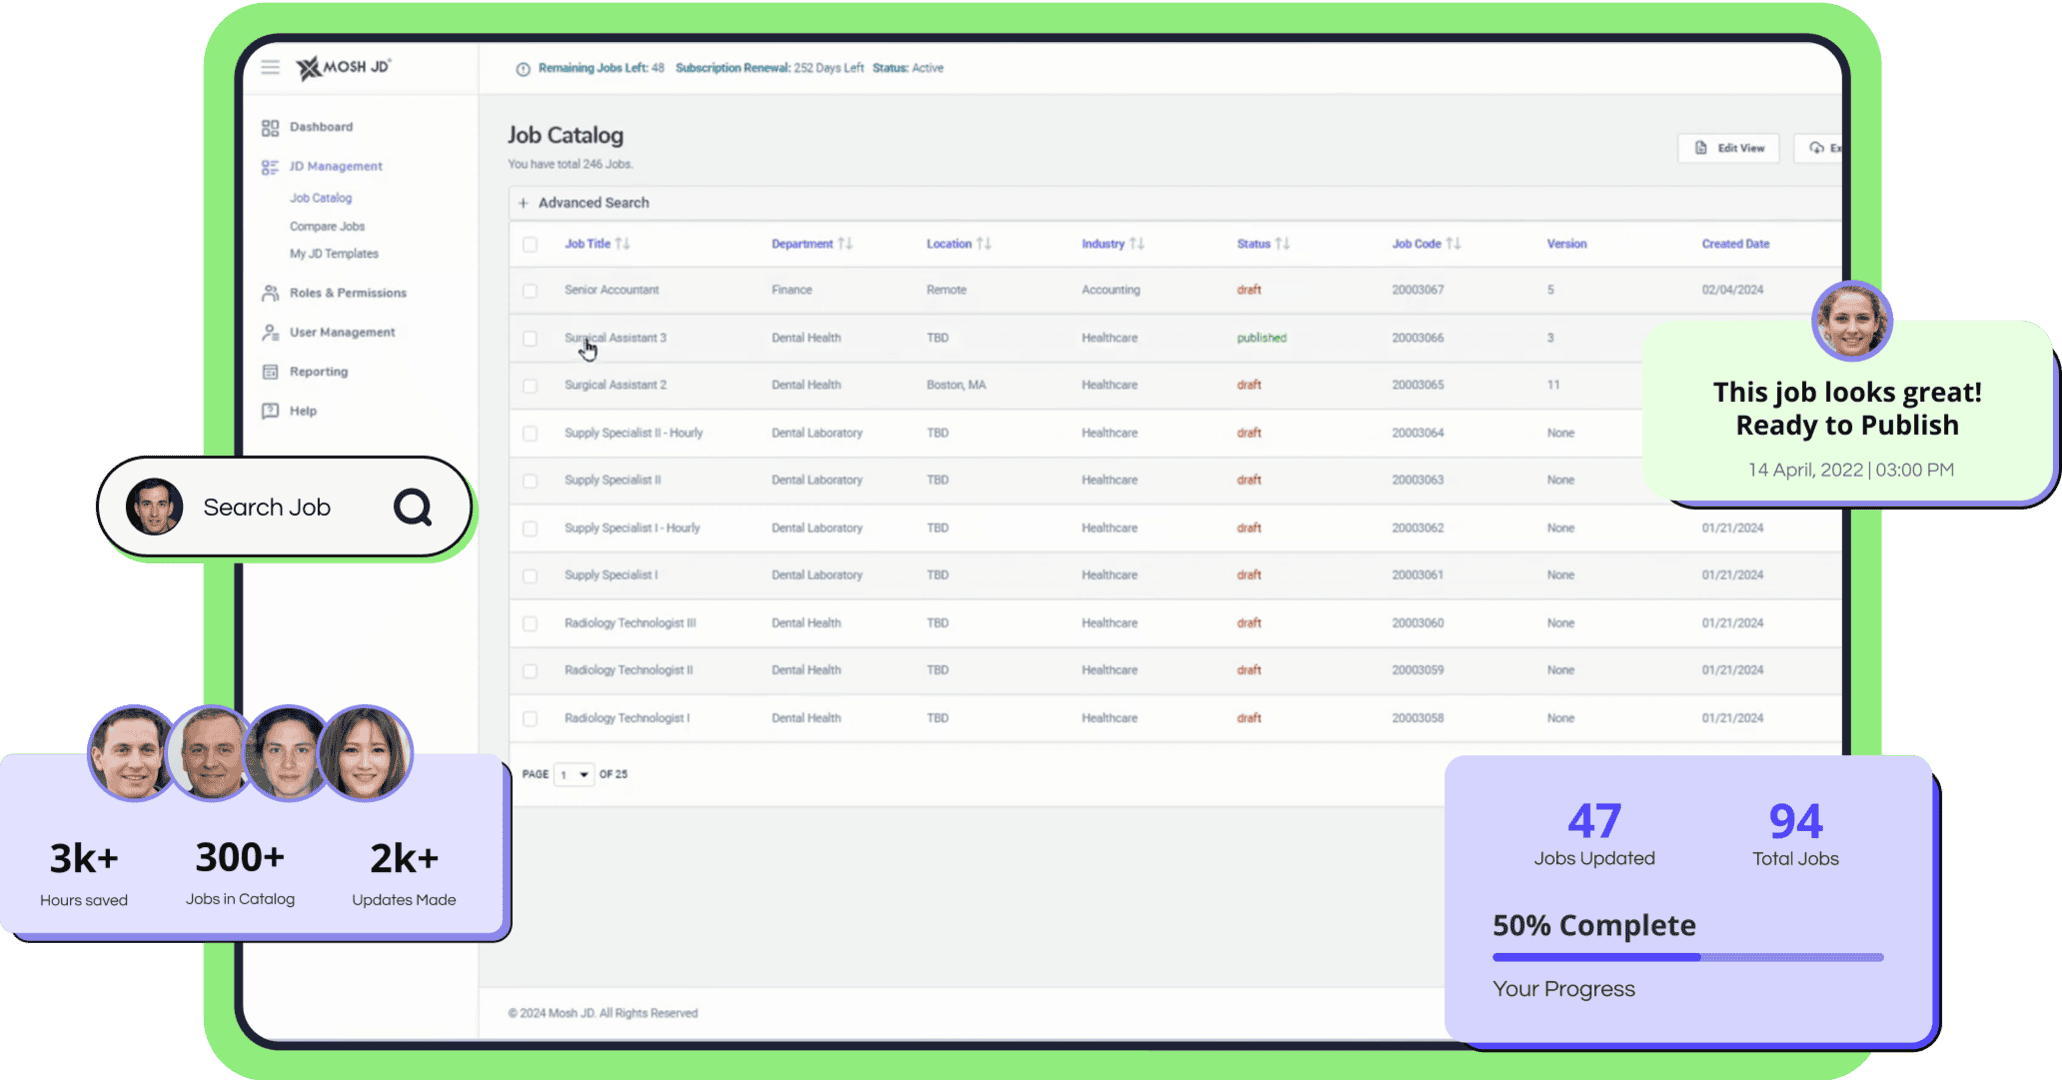
Task: Click the Reporting sidebar icon
Action: pyautogui.click(x=270, y=372)
